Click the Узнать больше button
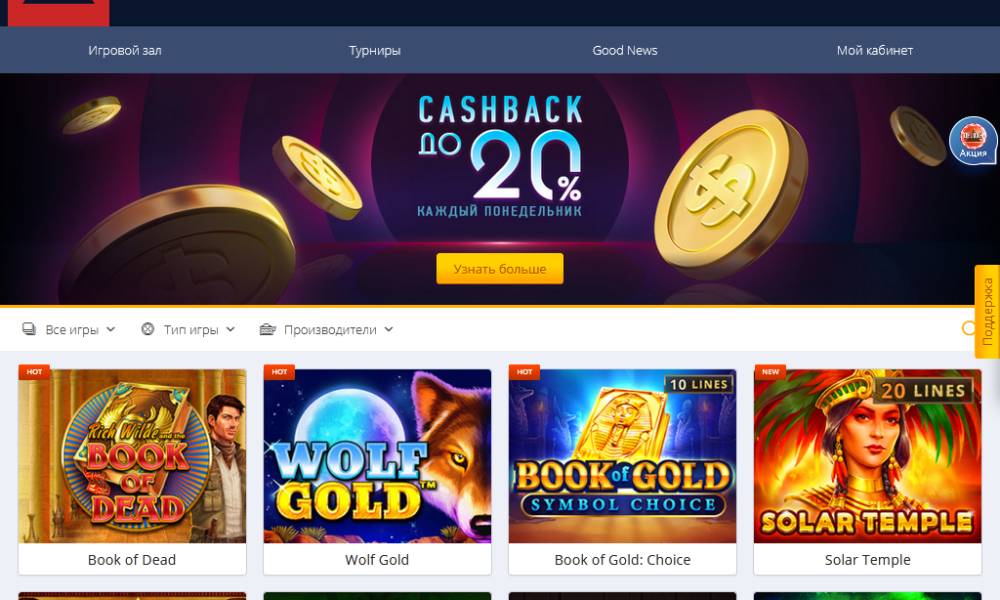Image resolution: width=1000 pixels, height=600 pixels. coord(500,268)
